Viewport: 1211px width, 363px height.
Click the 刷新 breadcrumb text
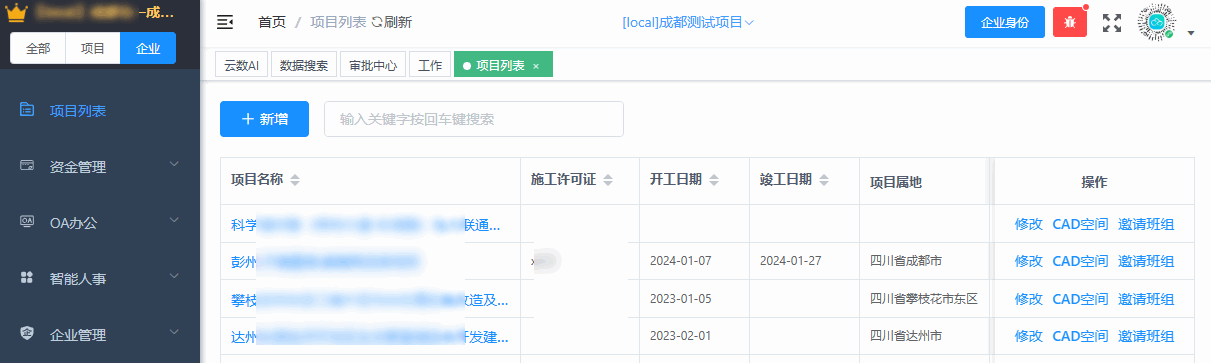[x=398, y=22]
